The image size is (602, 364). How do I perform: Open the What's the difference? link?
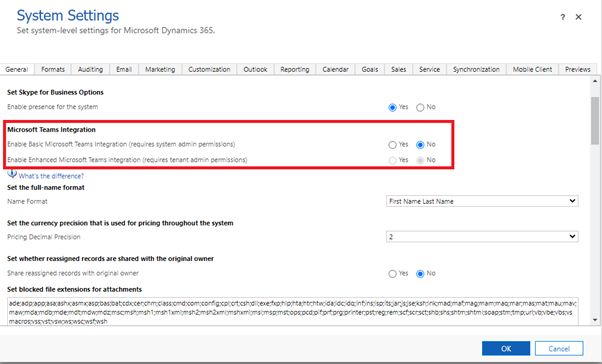tap(51, 176)
